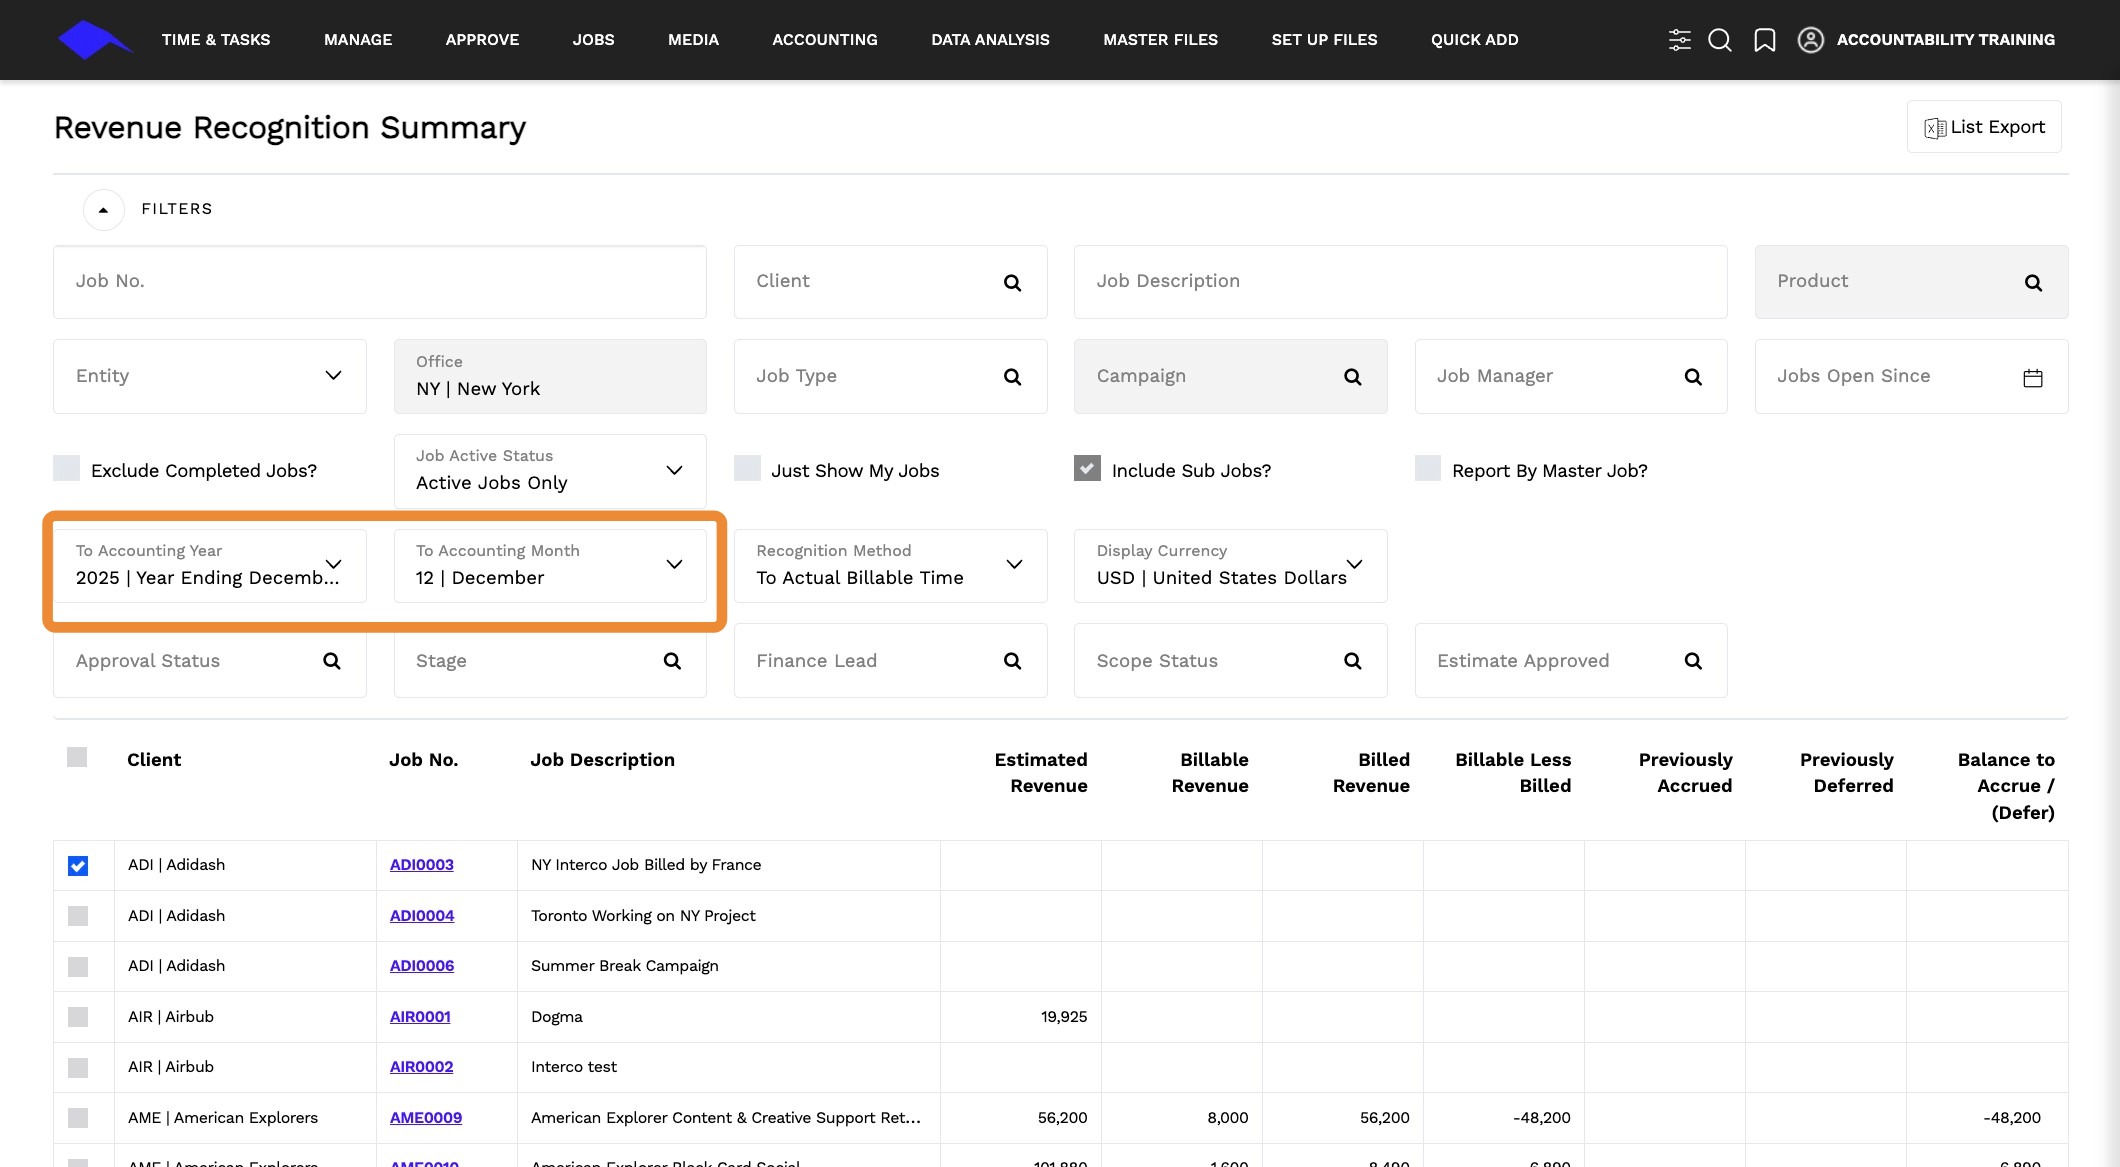Open the Manage menu
Image resolution: width=2120 pixels, height=1167 pixels.
358,40
